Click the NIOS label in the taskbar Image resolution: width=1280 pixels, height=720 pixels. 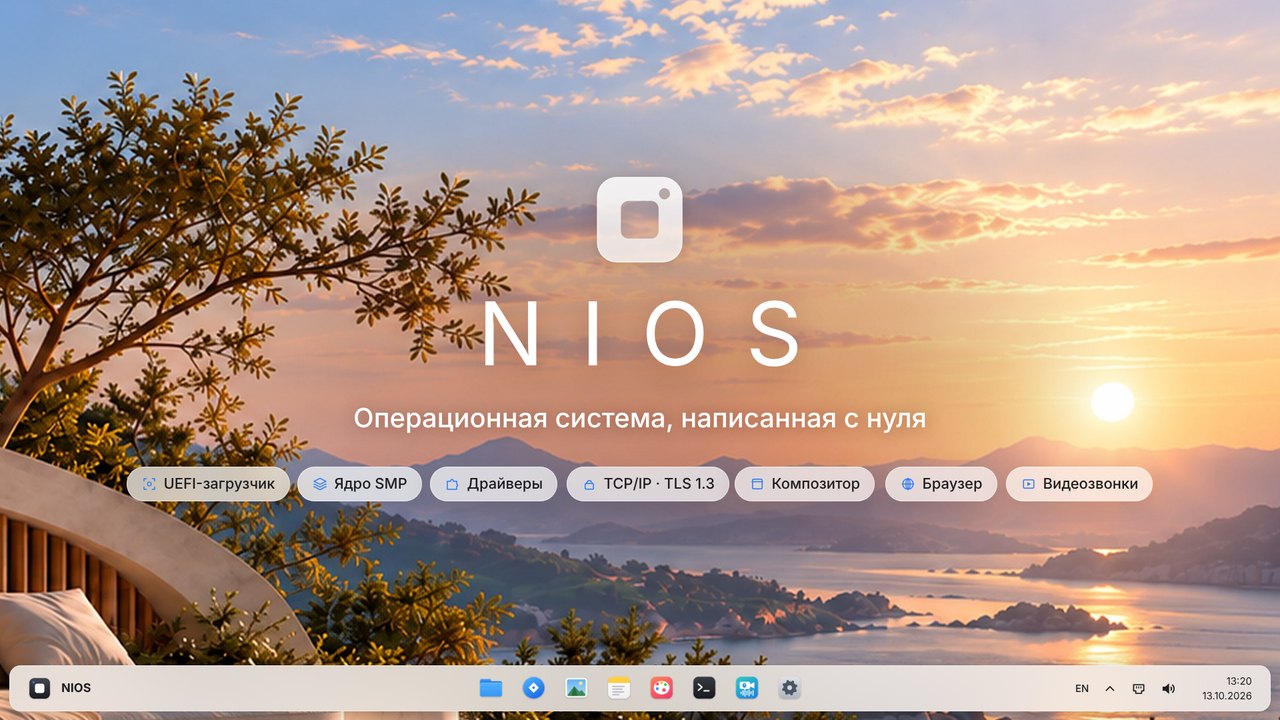(76, 688)
